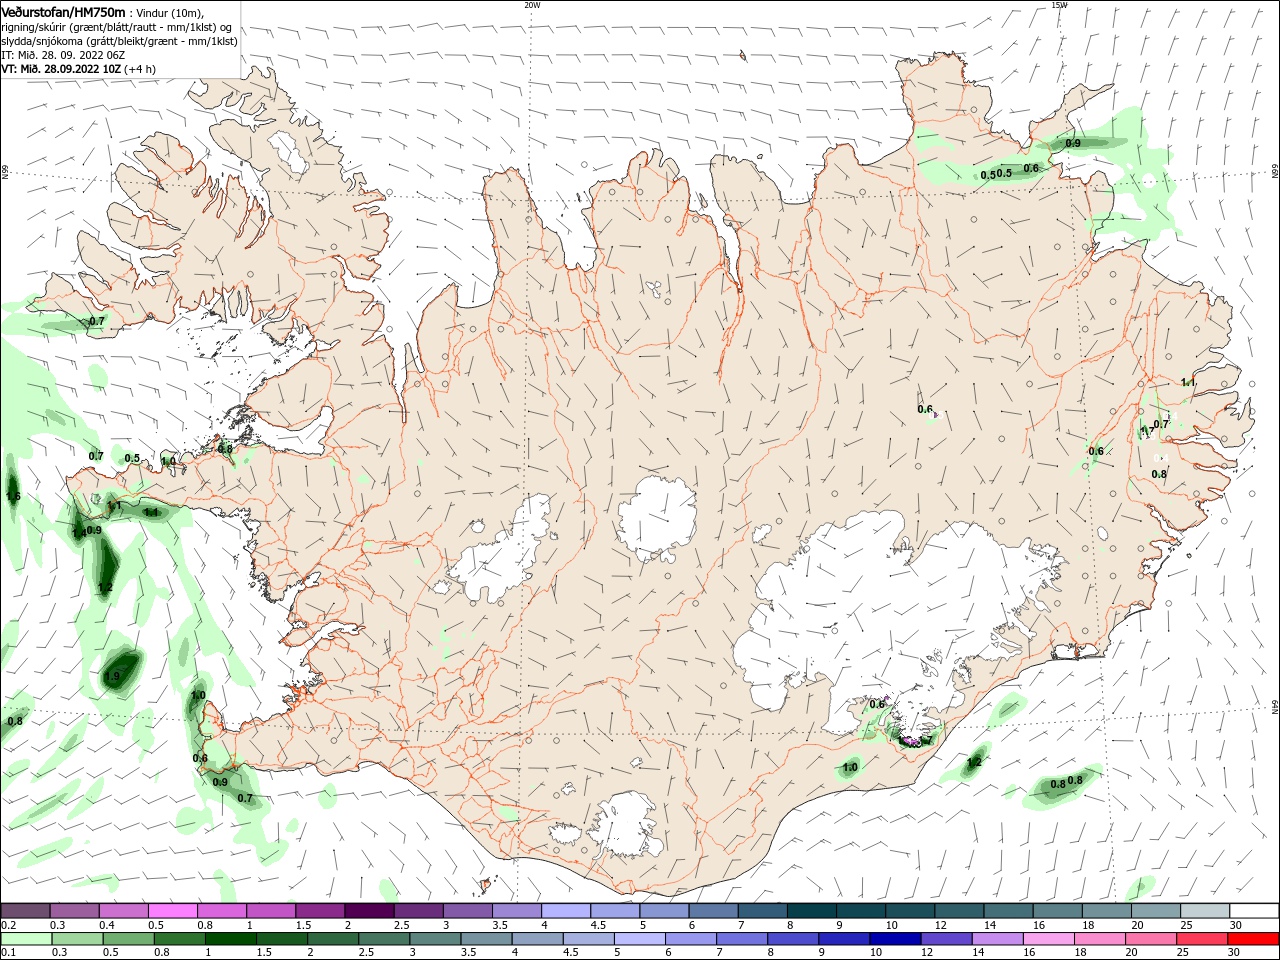Click the 20W longitude label
Image resolution: width=1280 pixels, height=960 pixels.
coord(532,5)
